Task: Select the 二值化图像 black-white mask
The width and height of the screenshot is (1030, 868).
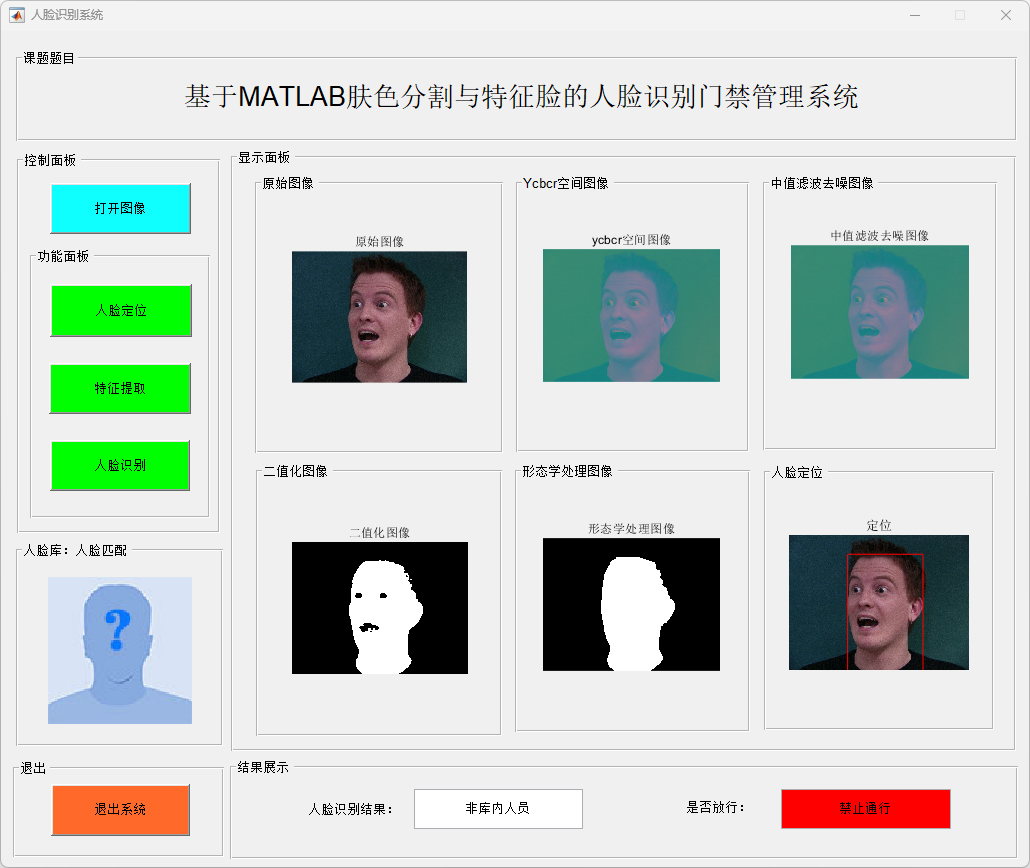Action: click(x=380, y=608)
